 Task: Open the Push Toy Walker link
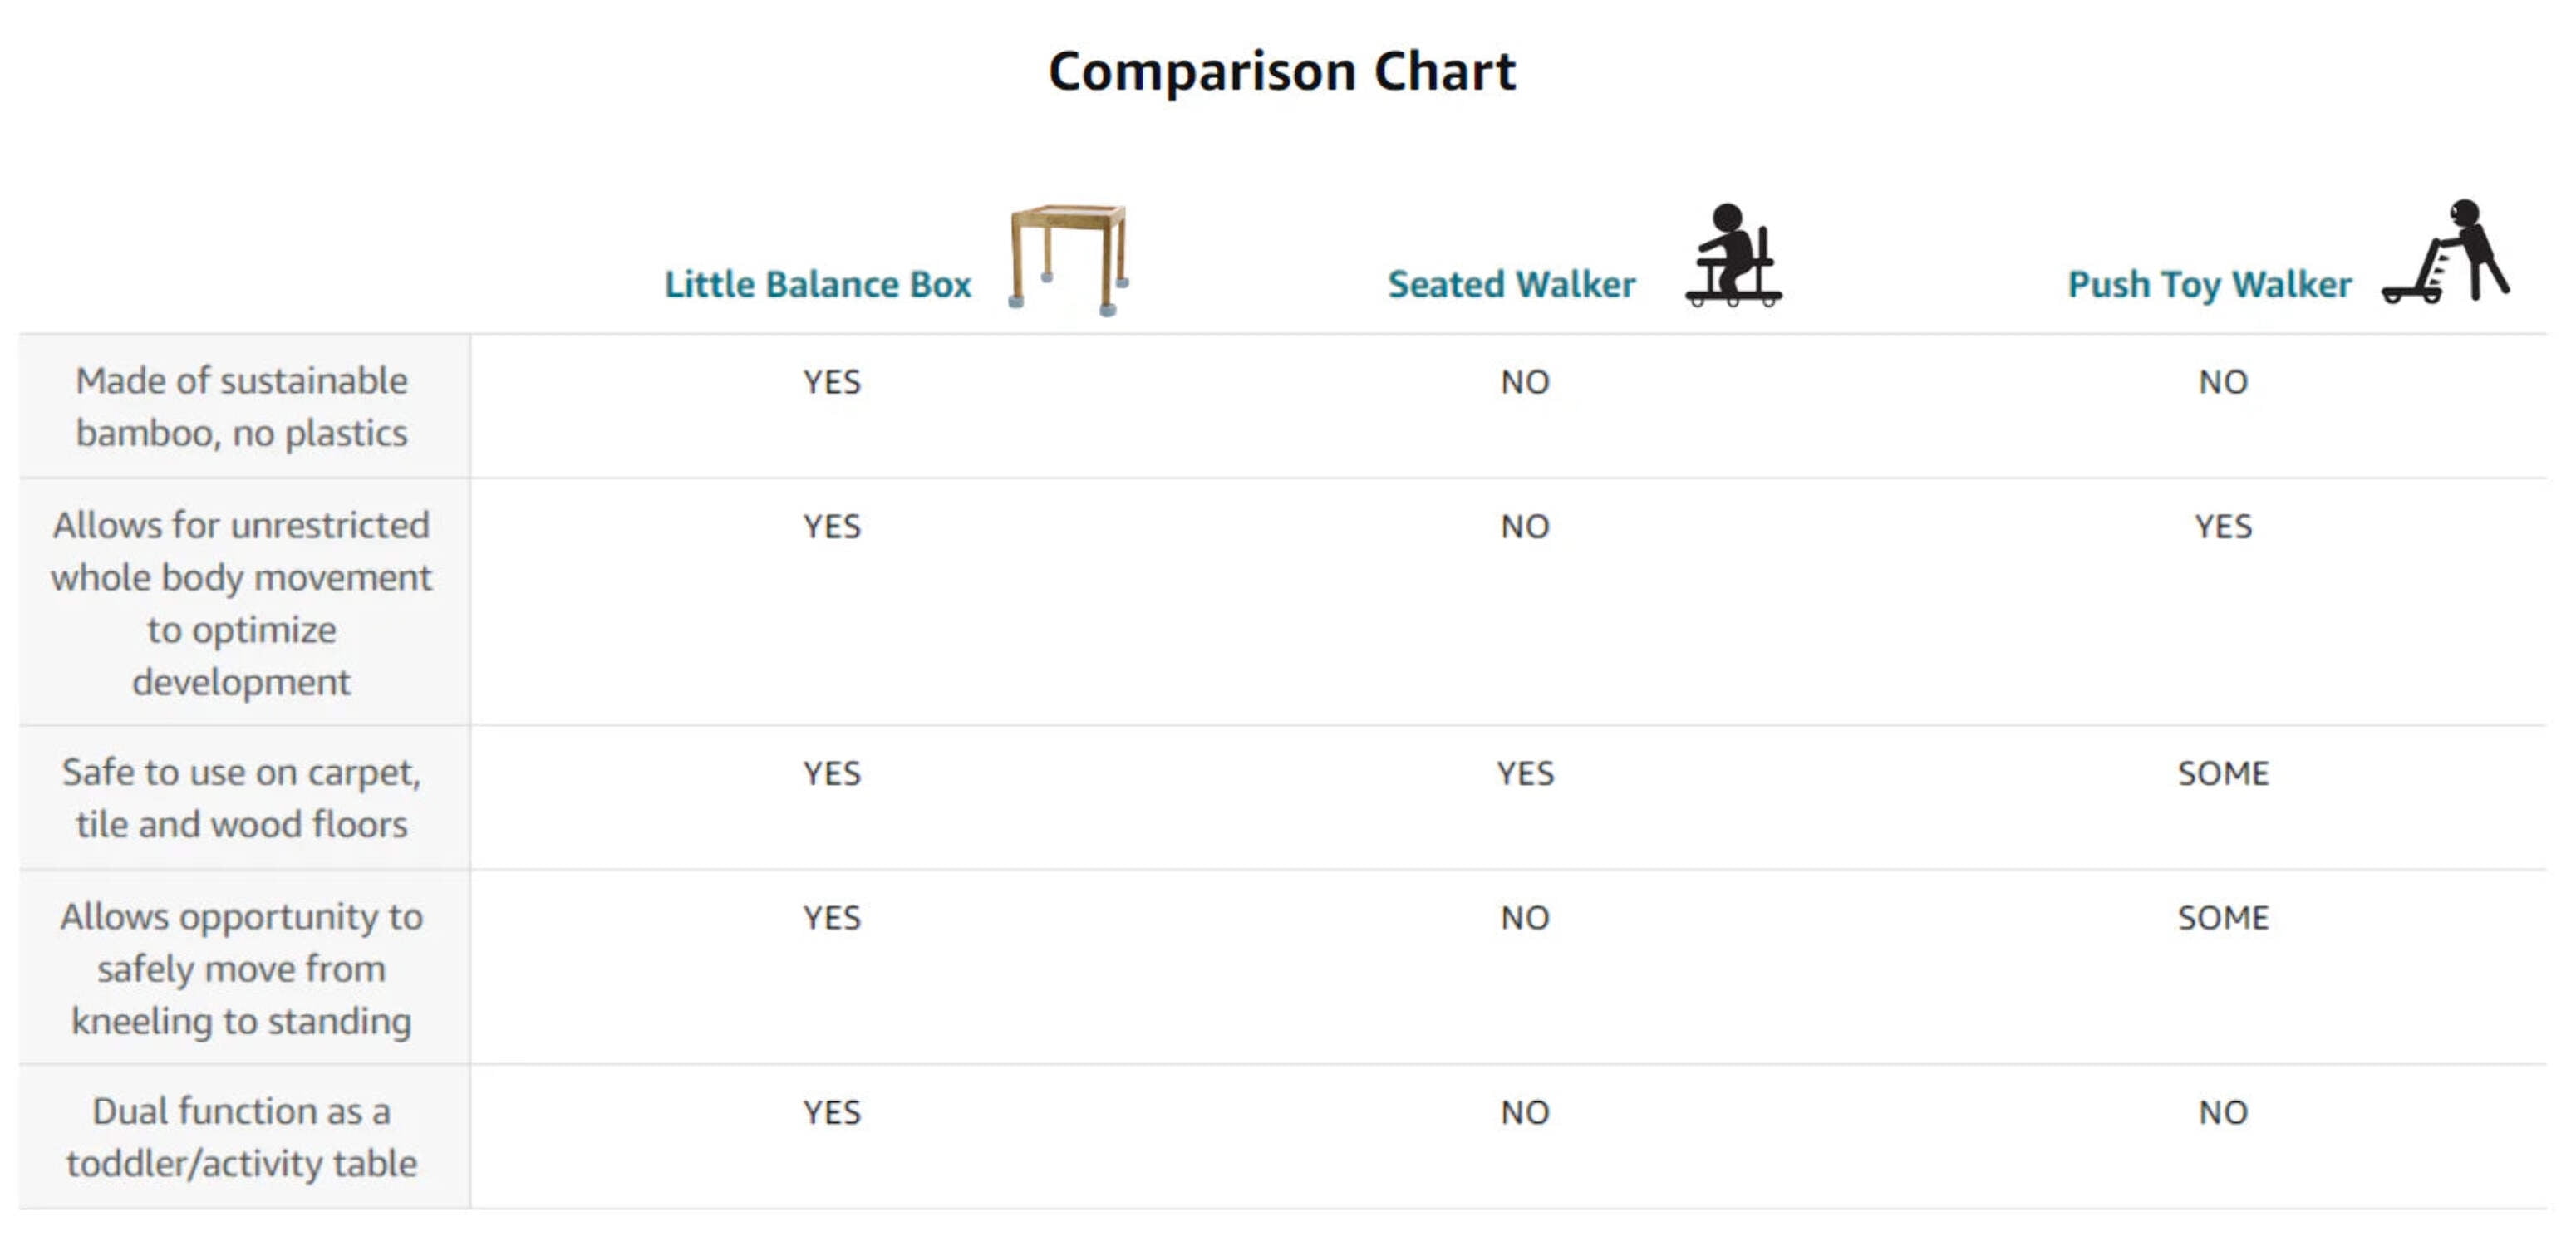tap(2209, 285)
